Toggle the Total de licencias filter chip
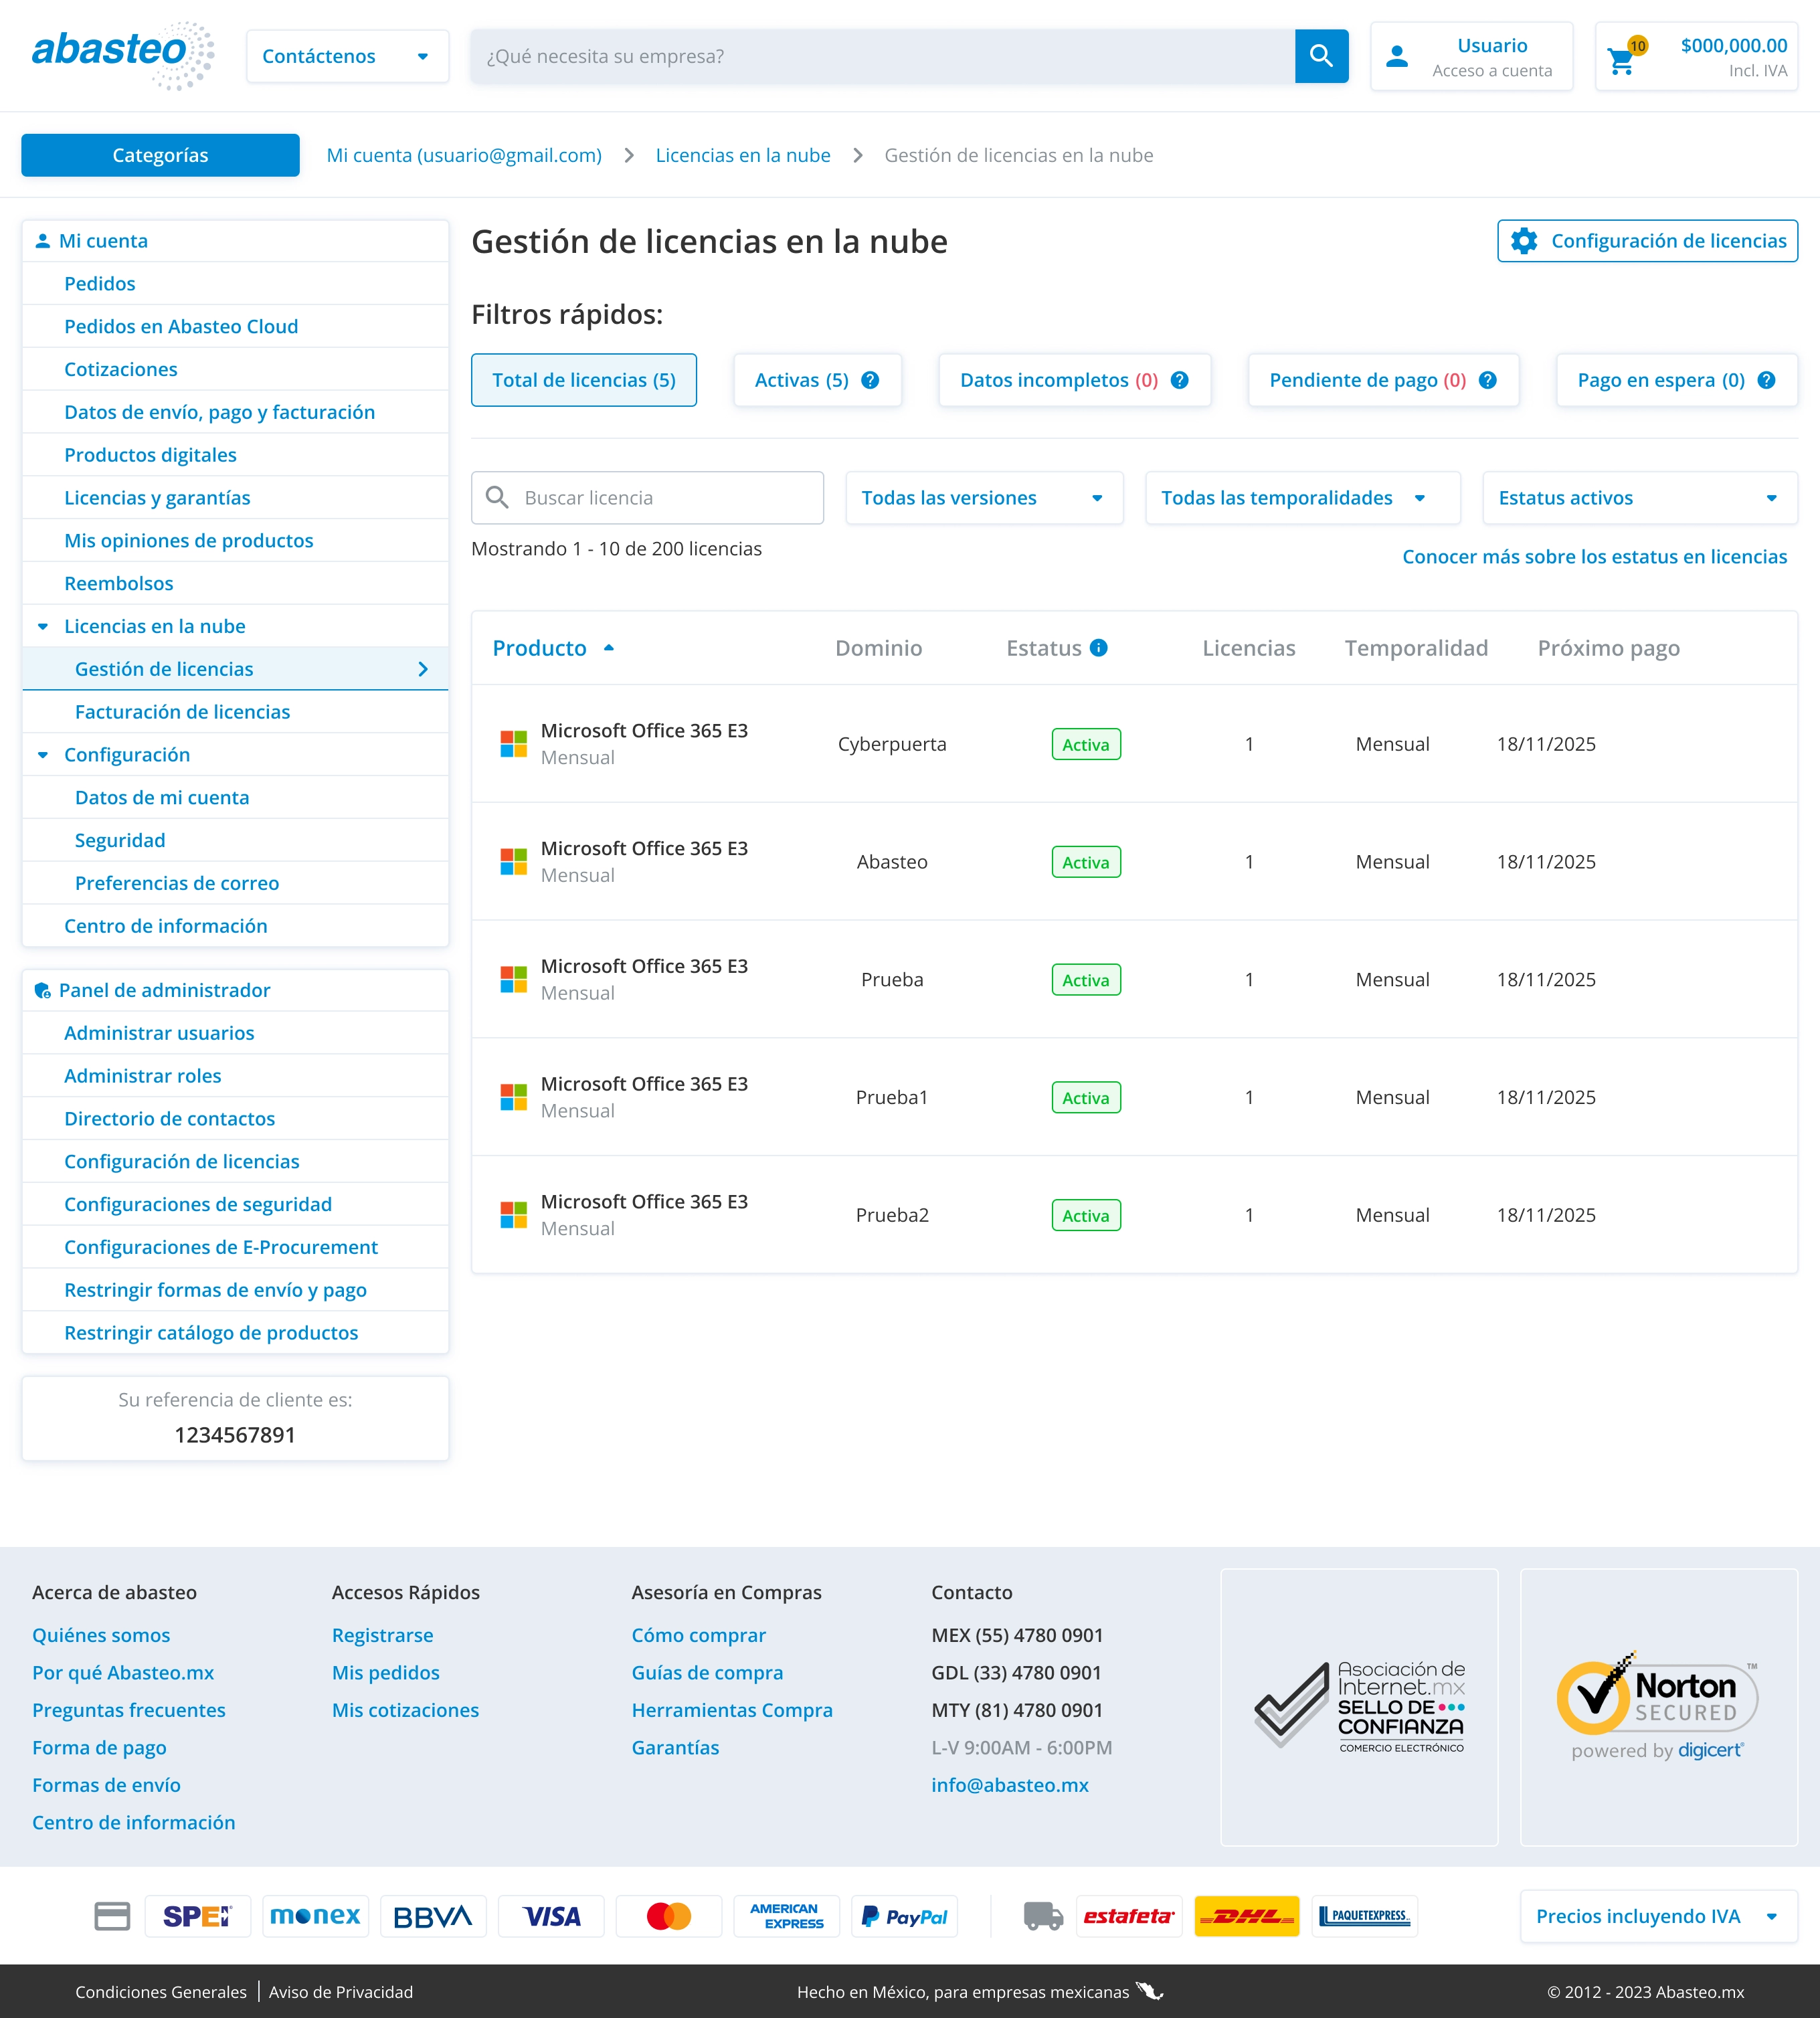Screen dimensions: 1820x2018 [x=584, y=380]
